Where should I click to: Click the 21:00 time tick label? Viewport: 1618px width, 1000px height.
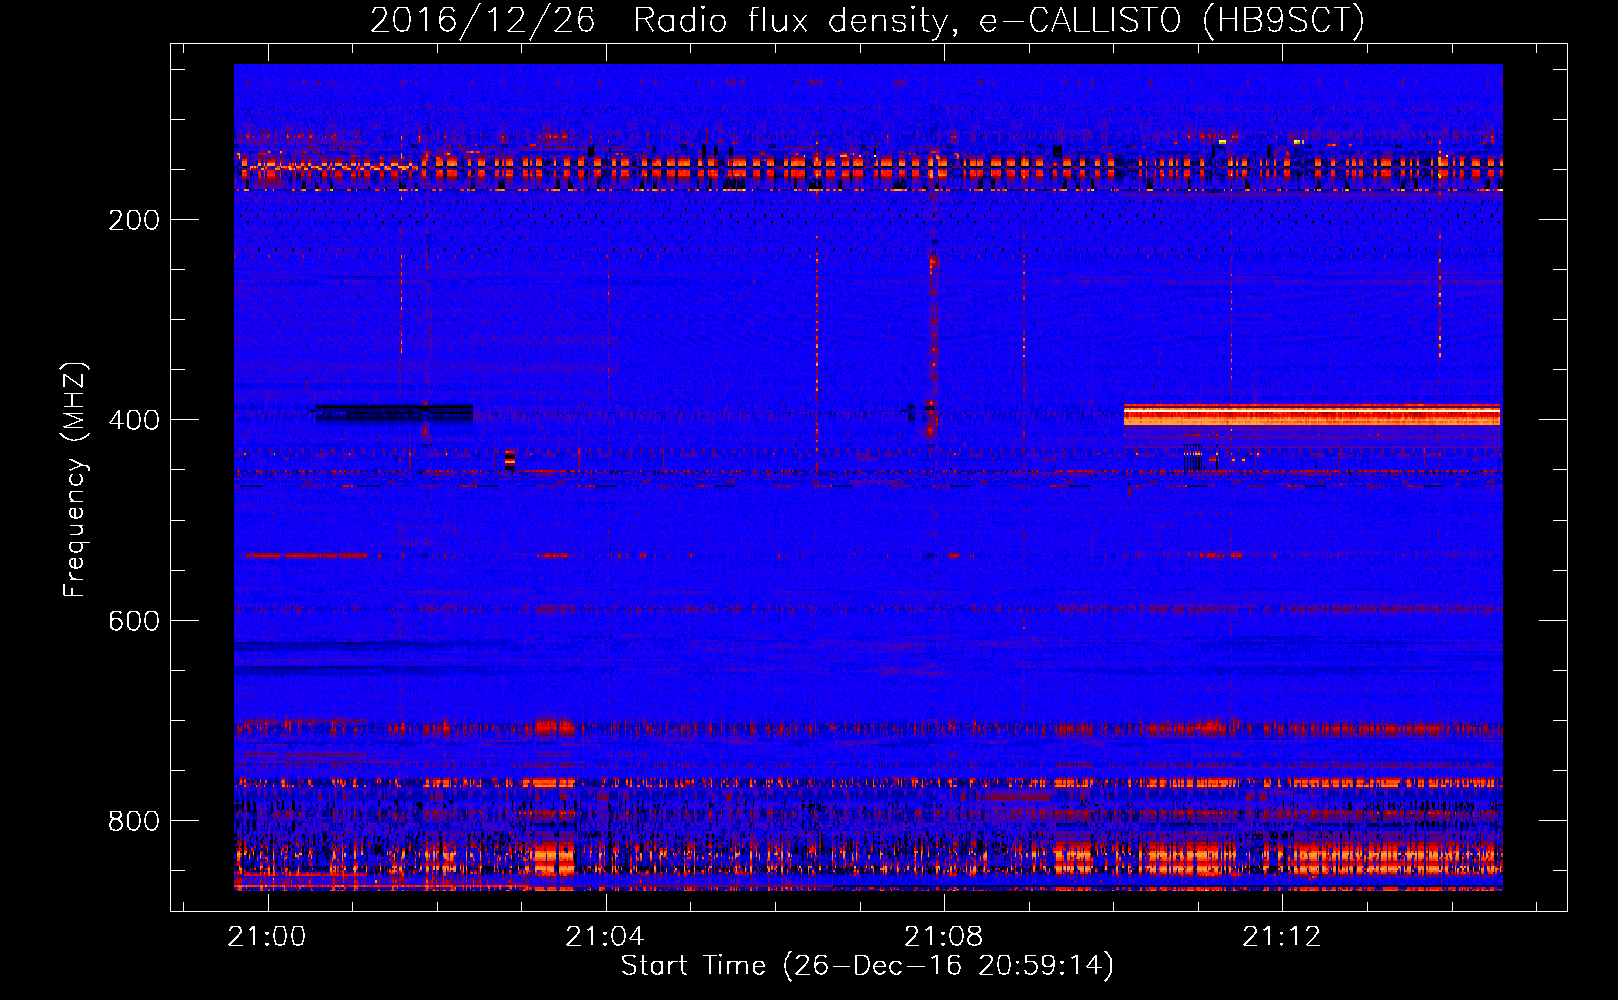267,937
